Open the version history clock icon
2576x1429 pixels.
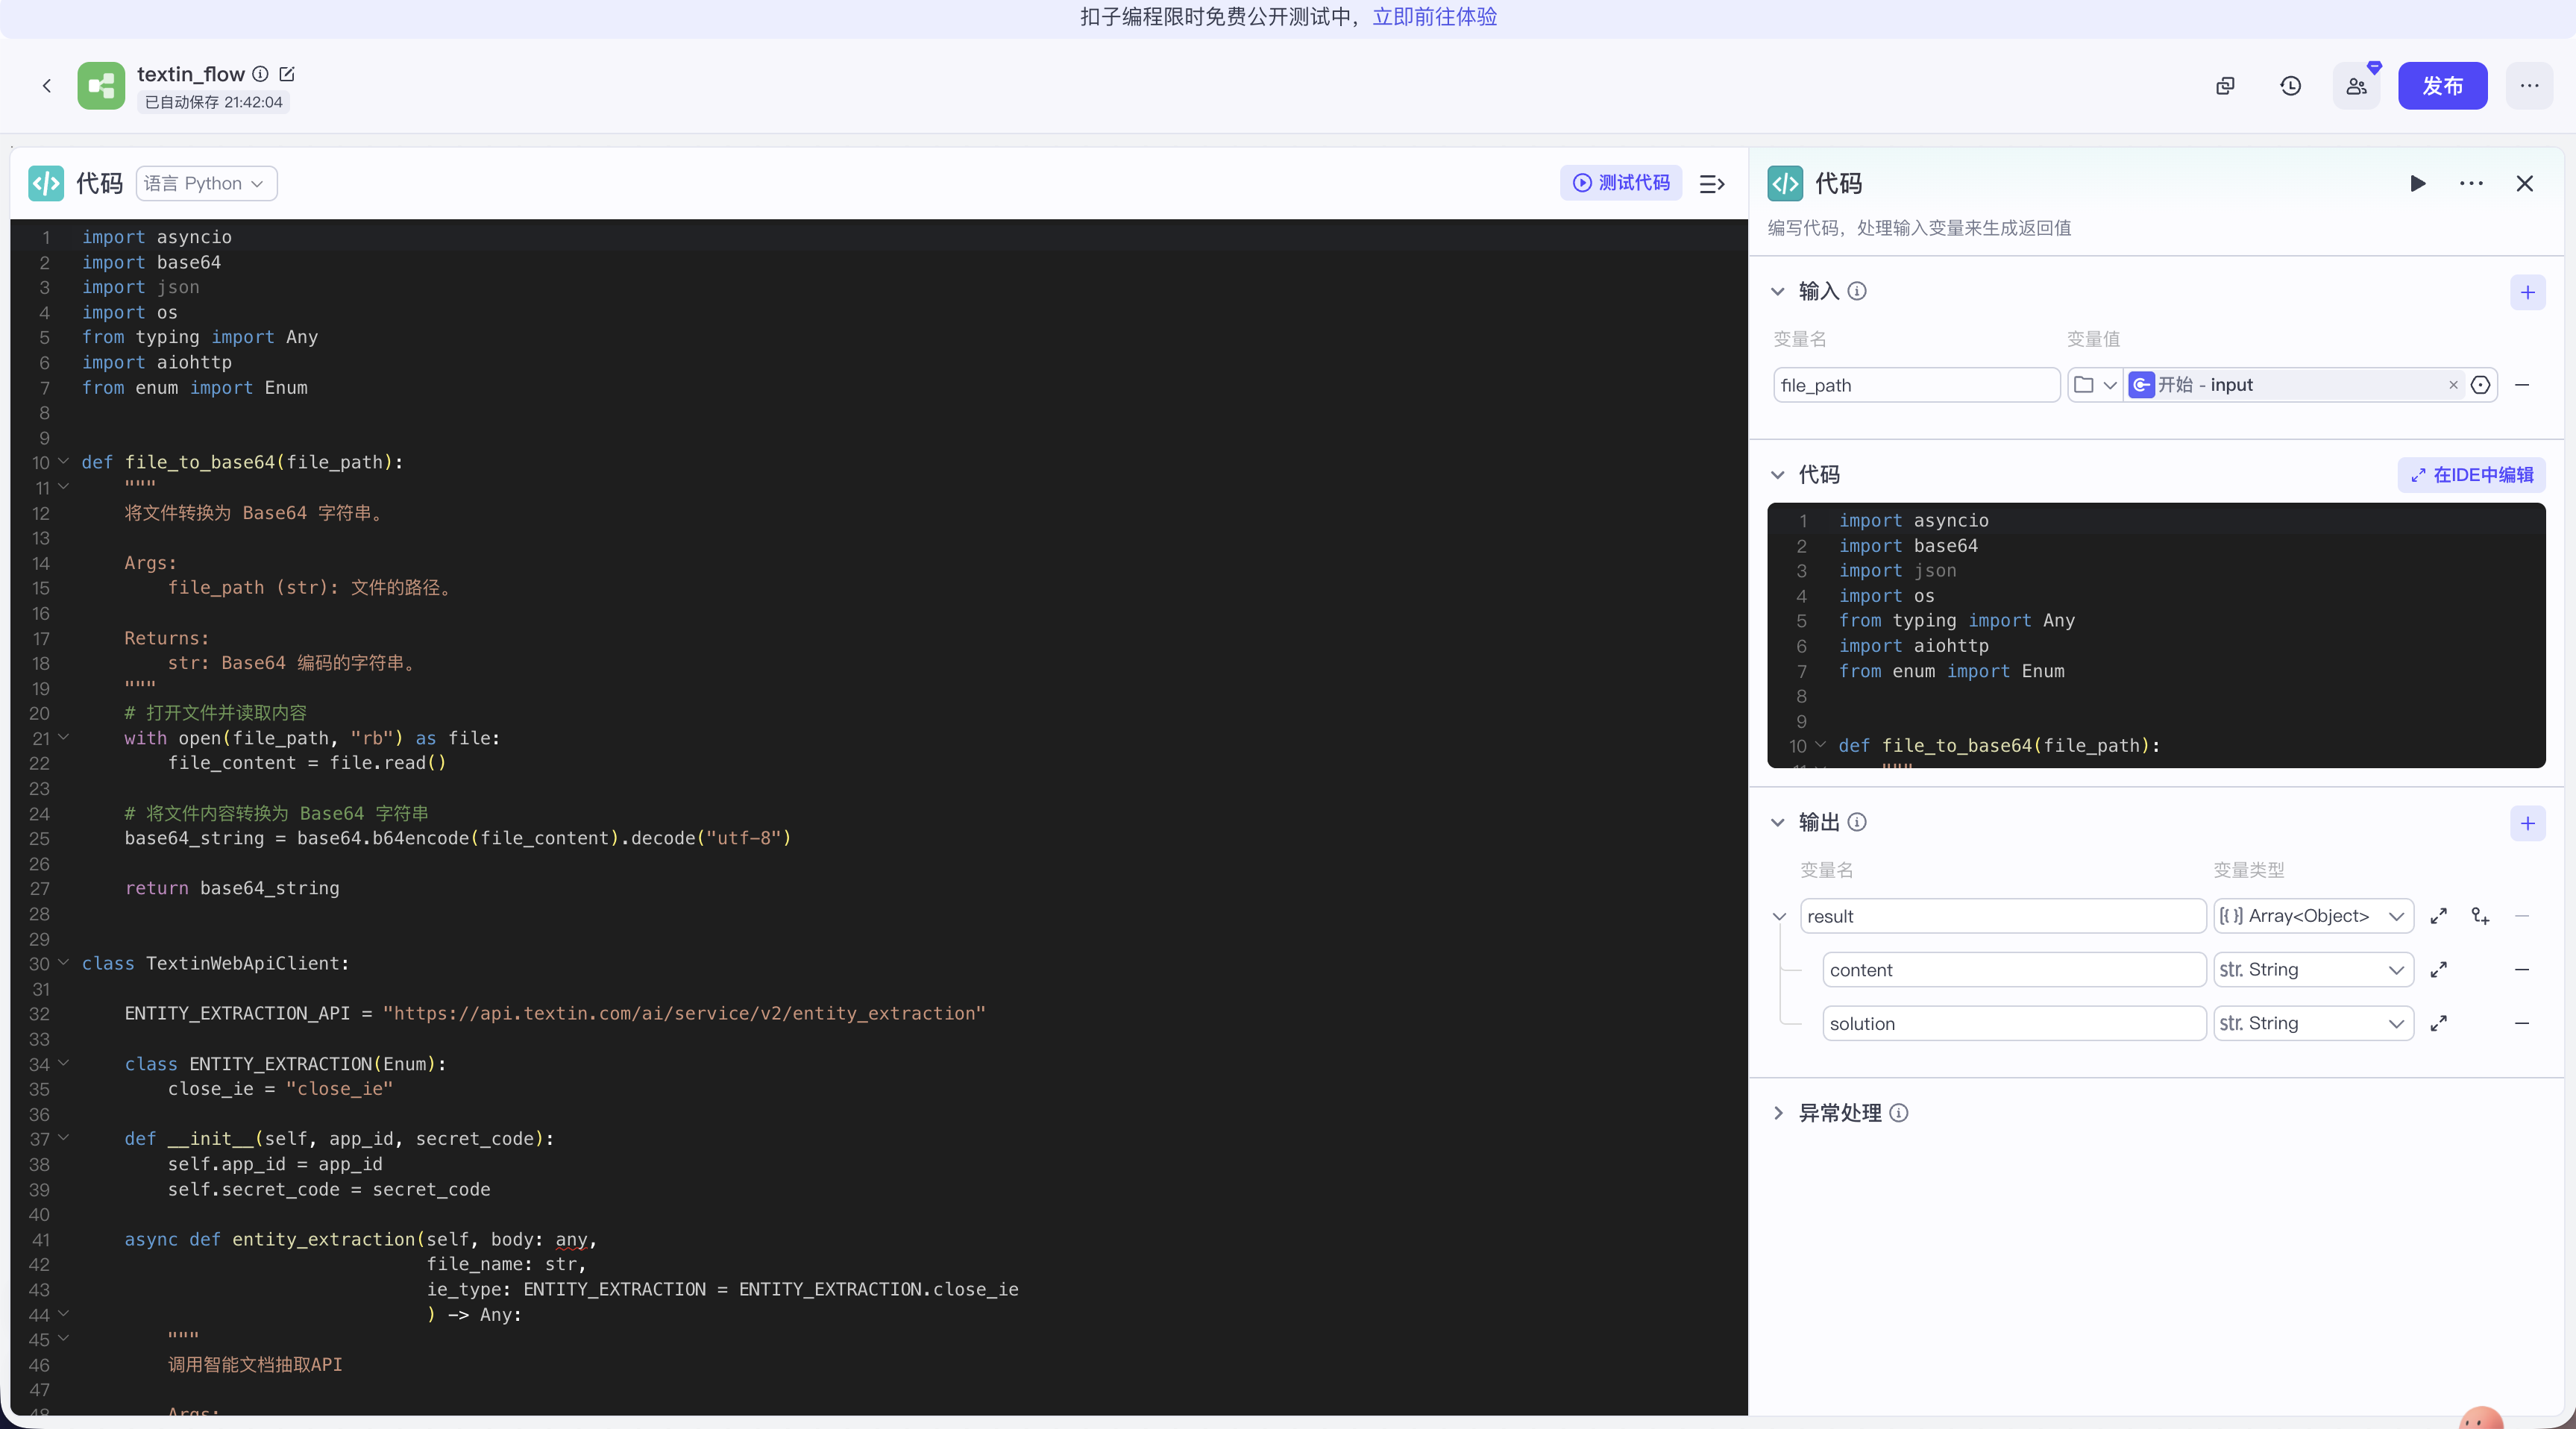(2290, 86)
